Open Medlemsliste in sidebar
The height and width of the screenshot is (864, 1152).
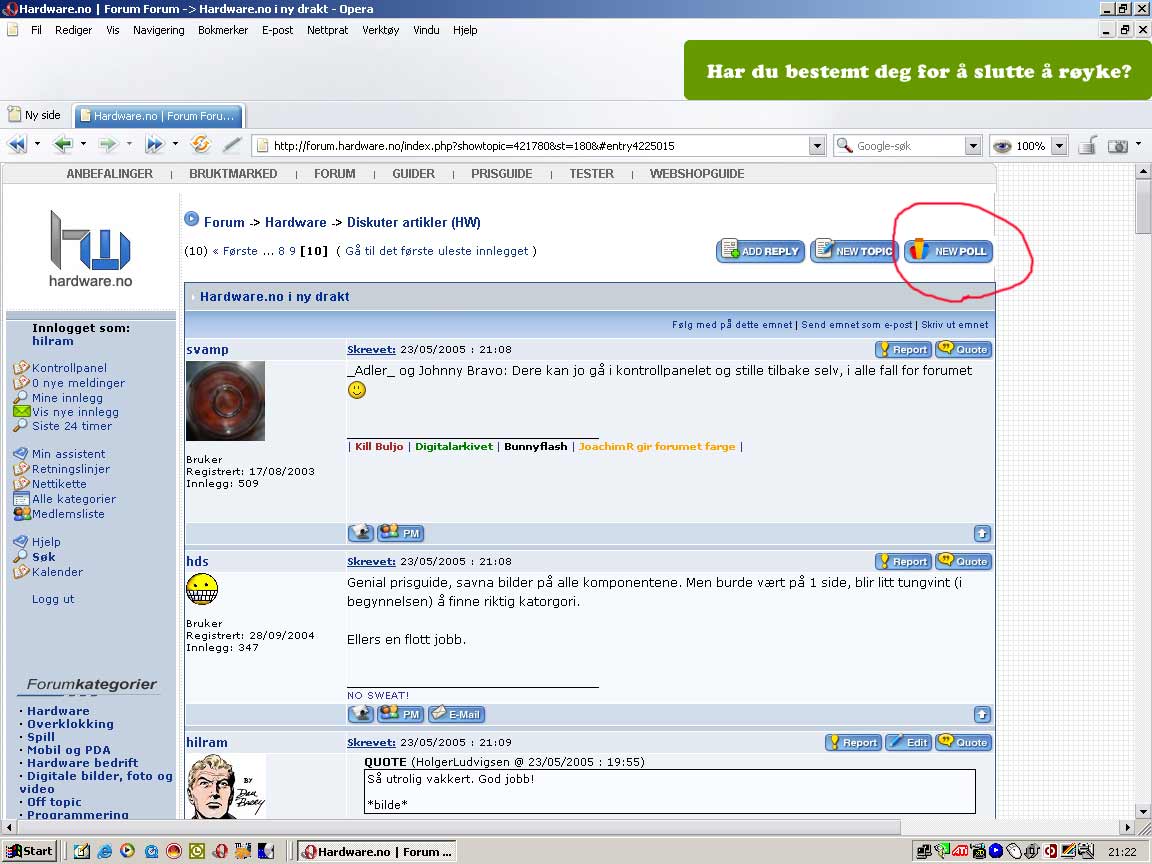point(68,514)
